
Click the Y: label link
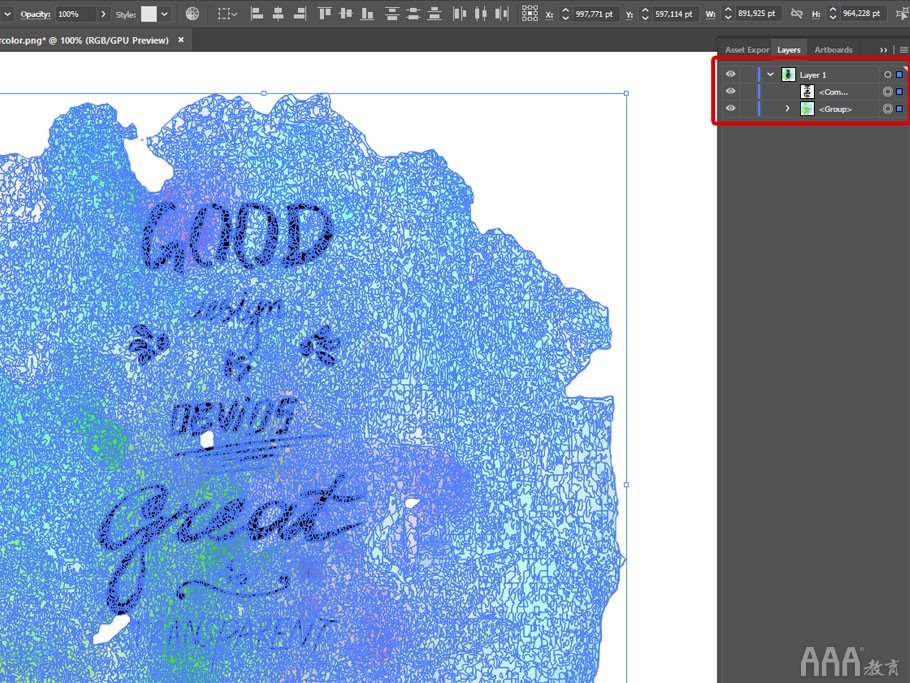coord(629,15)
